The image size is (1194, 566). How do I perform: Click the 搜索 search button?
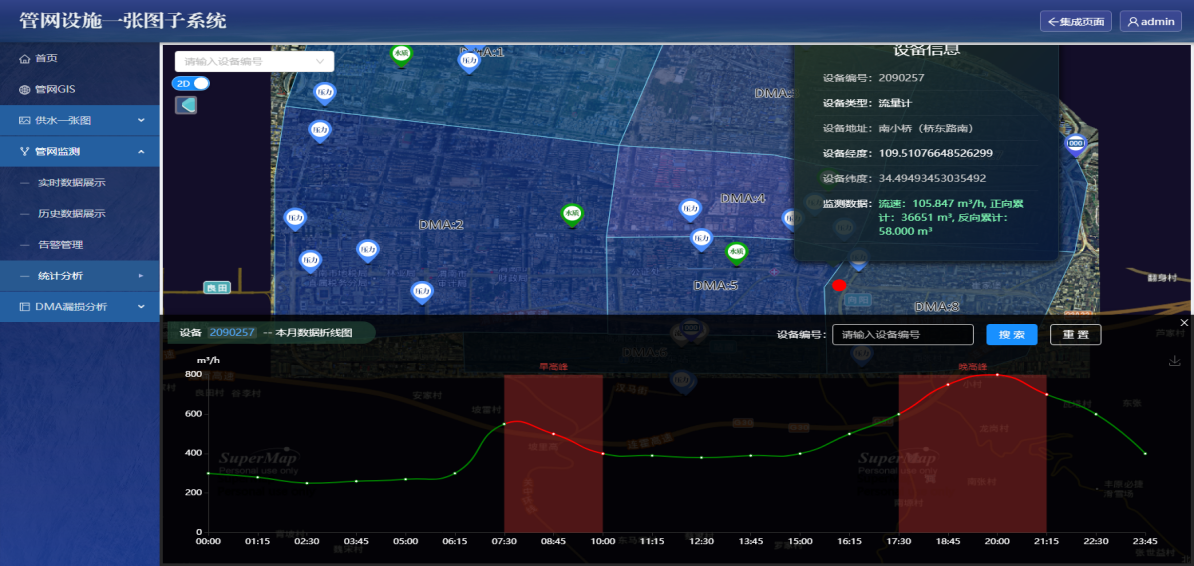click(1011, 335)
